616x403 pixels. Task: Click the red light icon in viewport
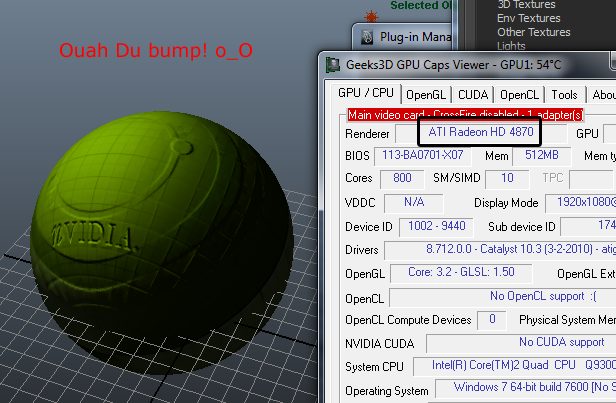coord(371,17)
